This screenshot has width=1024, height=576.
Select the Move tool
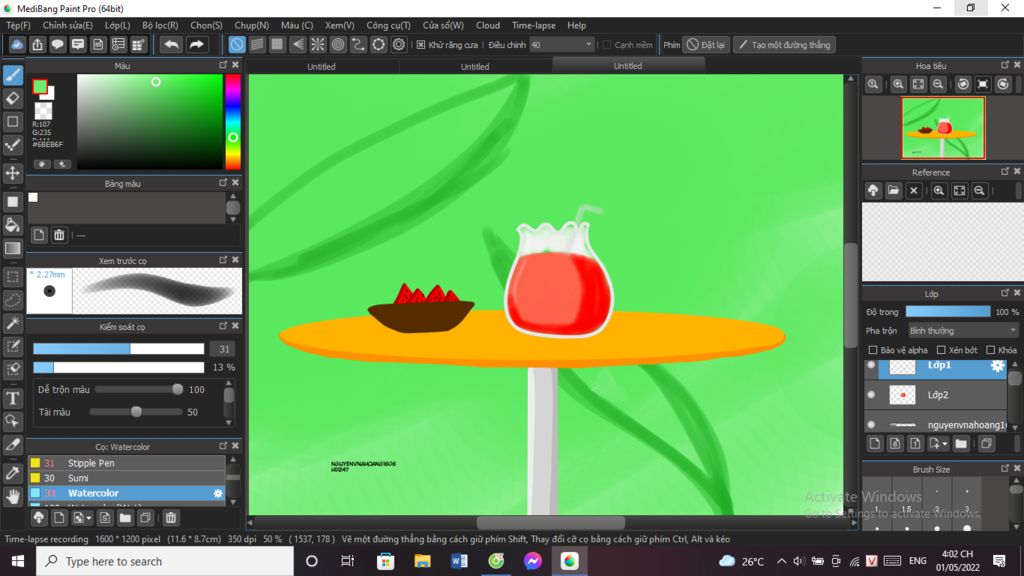12,173
